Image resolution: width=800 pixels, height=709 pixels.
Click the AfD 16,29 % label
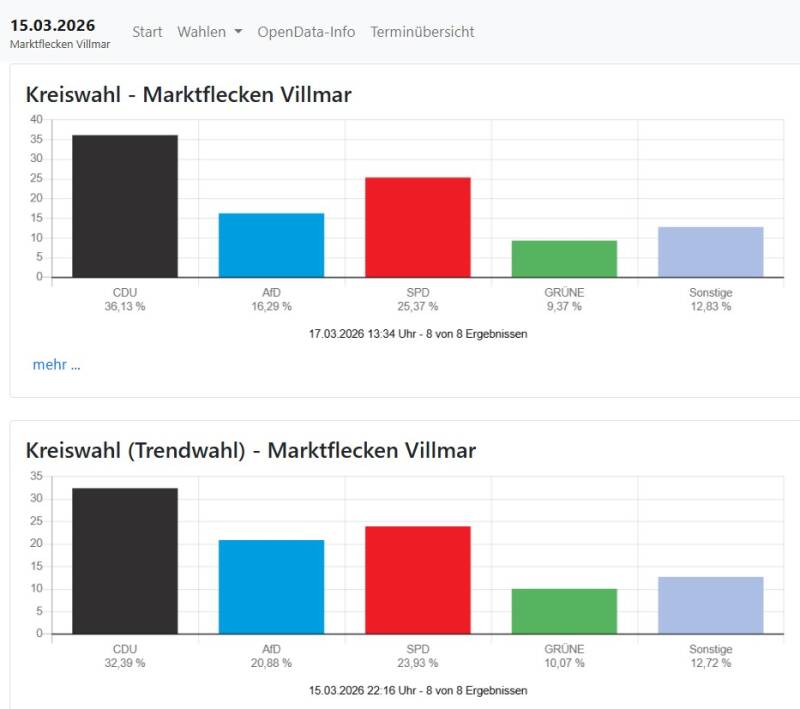click(271, 299)
